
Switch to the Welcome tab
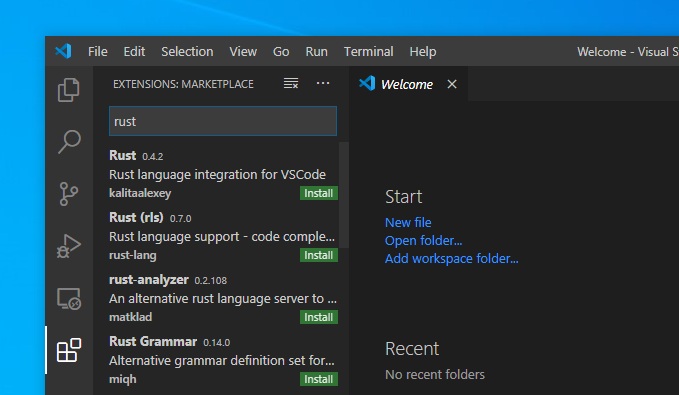click(x=408, y=84)
